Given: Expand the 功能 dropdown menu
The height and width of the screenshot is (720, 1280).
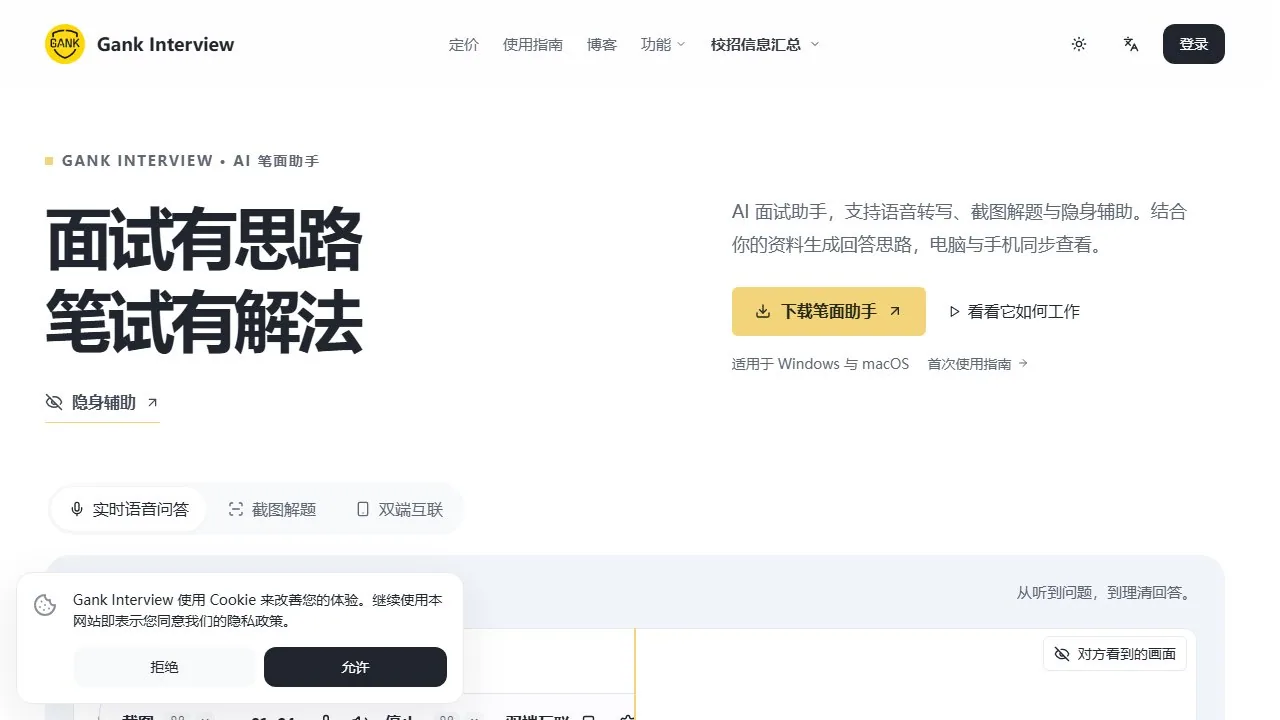Looking at the screenshot, I should point(663,44).
